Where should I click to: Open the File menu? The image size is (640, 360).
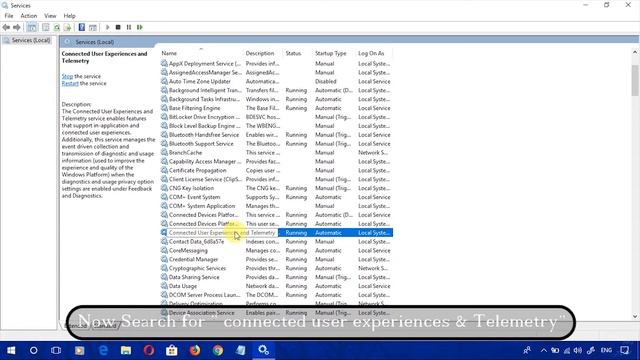coord(9,16)
